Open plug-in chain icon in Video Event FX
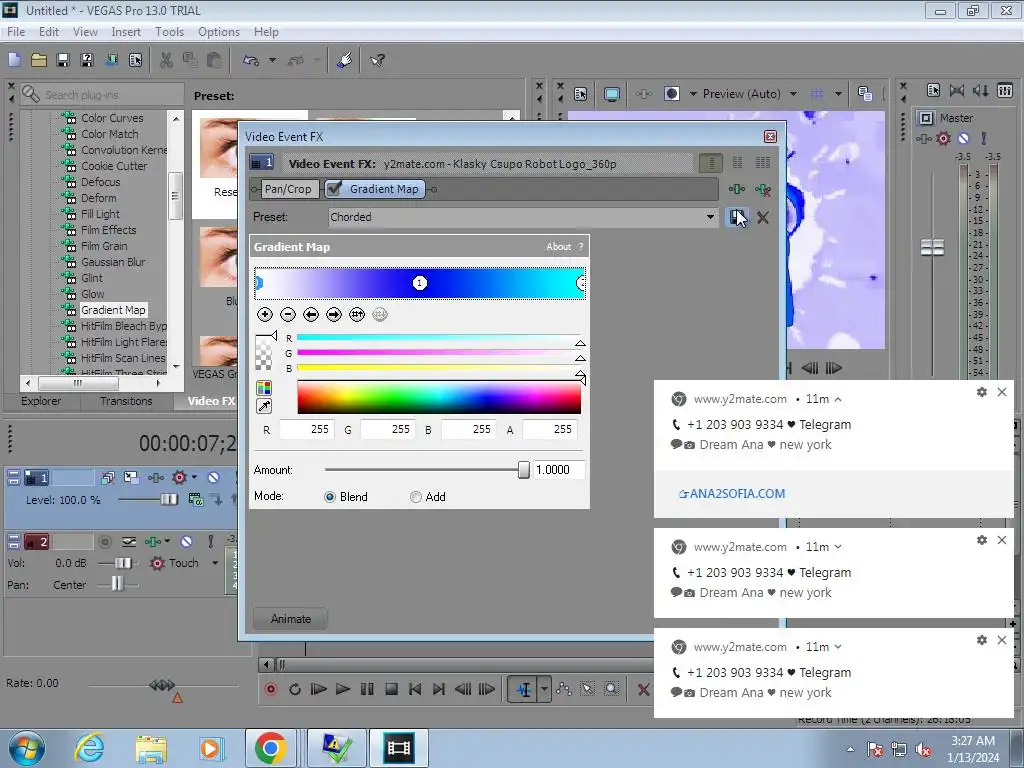 tap(737, 189)
